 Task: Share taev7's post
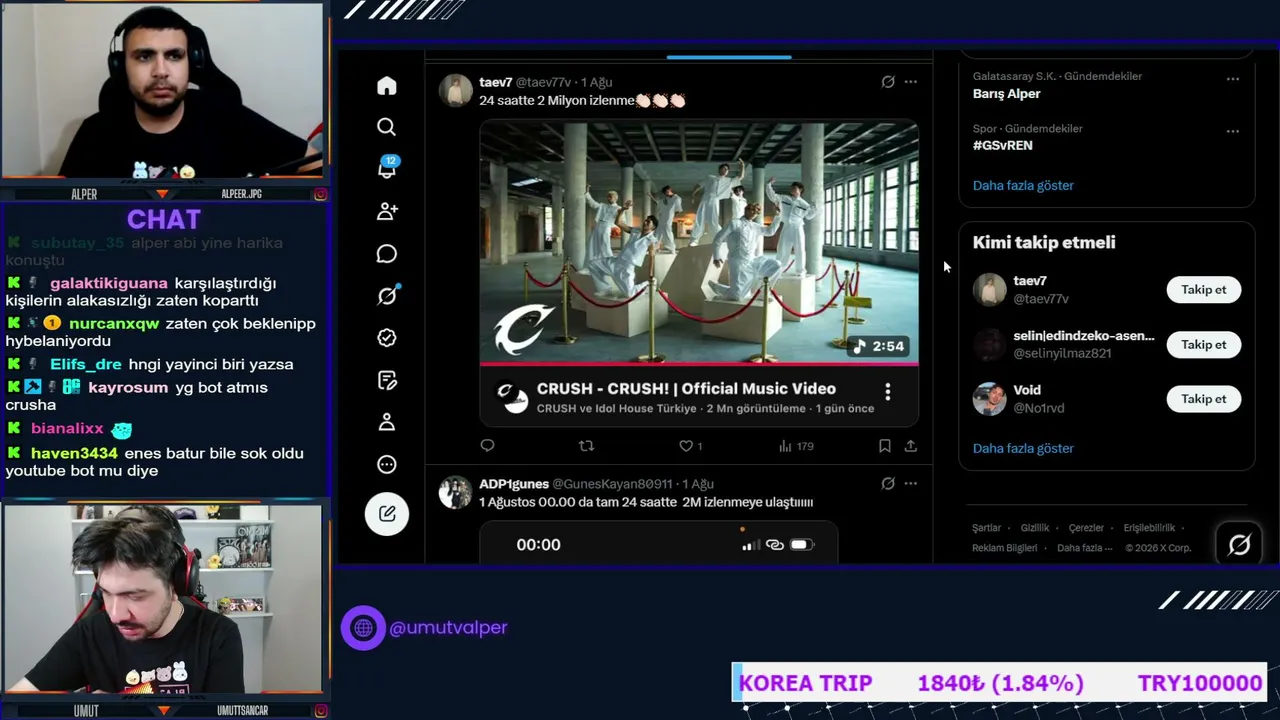click(911, 446)
